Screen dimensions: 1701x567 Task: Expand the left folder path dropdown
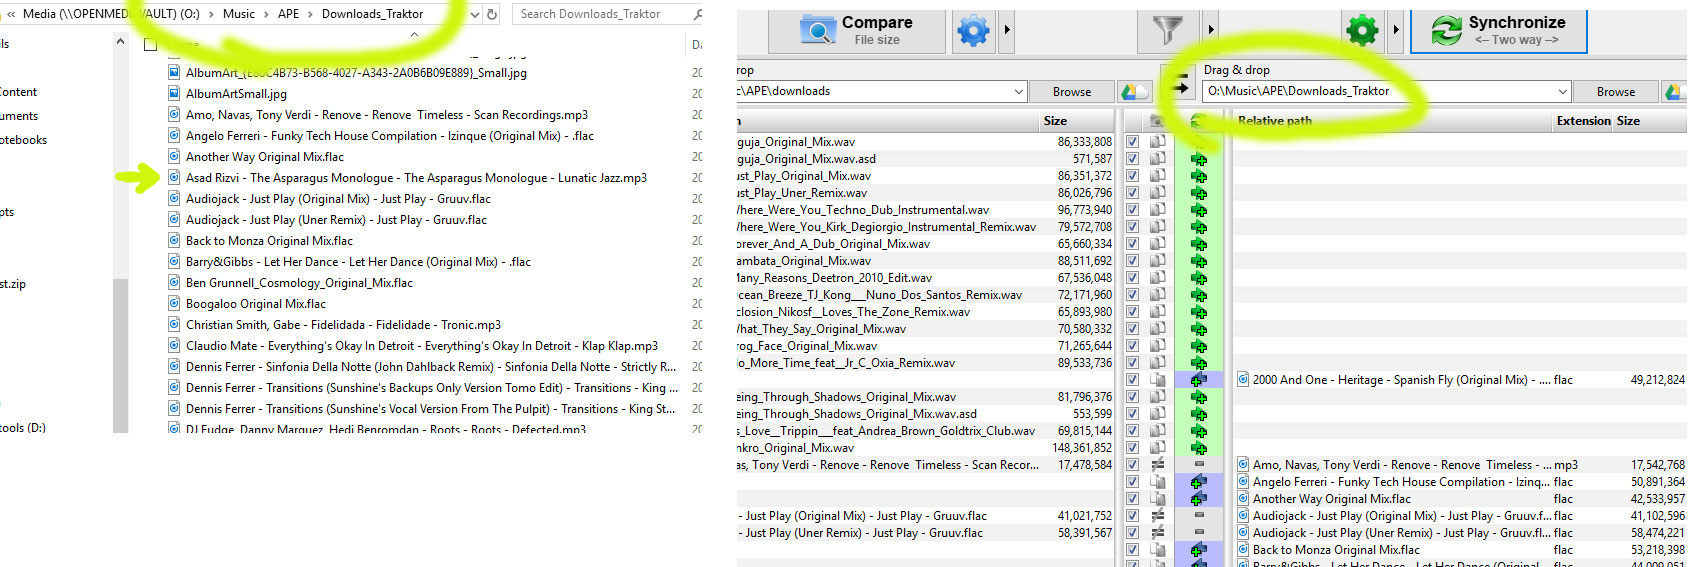[1018, 91]
